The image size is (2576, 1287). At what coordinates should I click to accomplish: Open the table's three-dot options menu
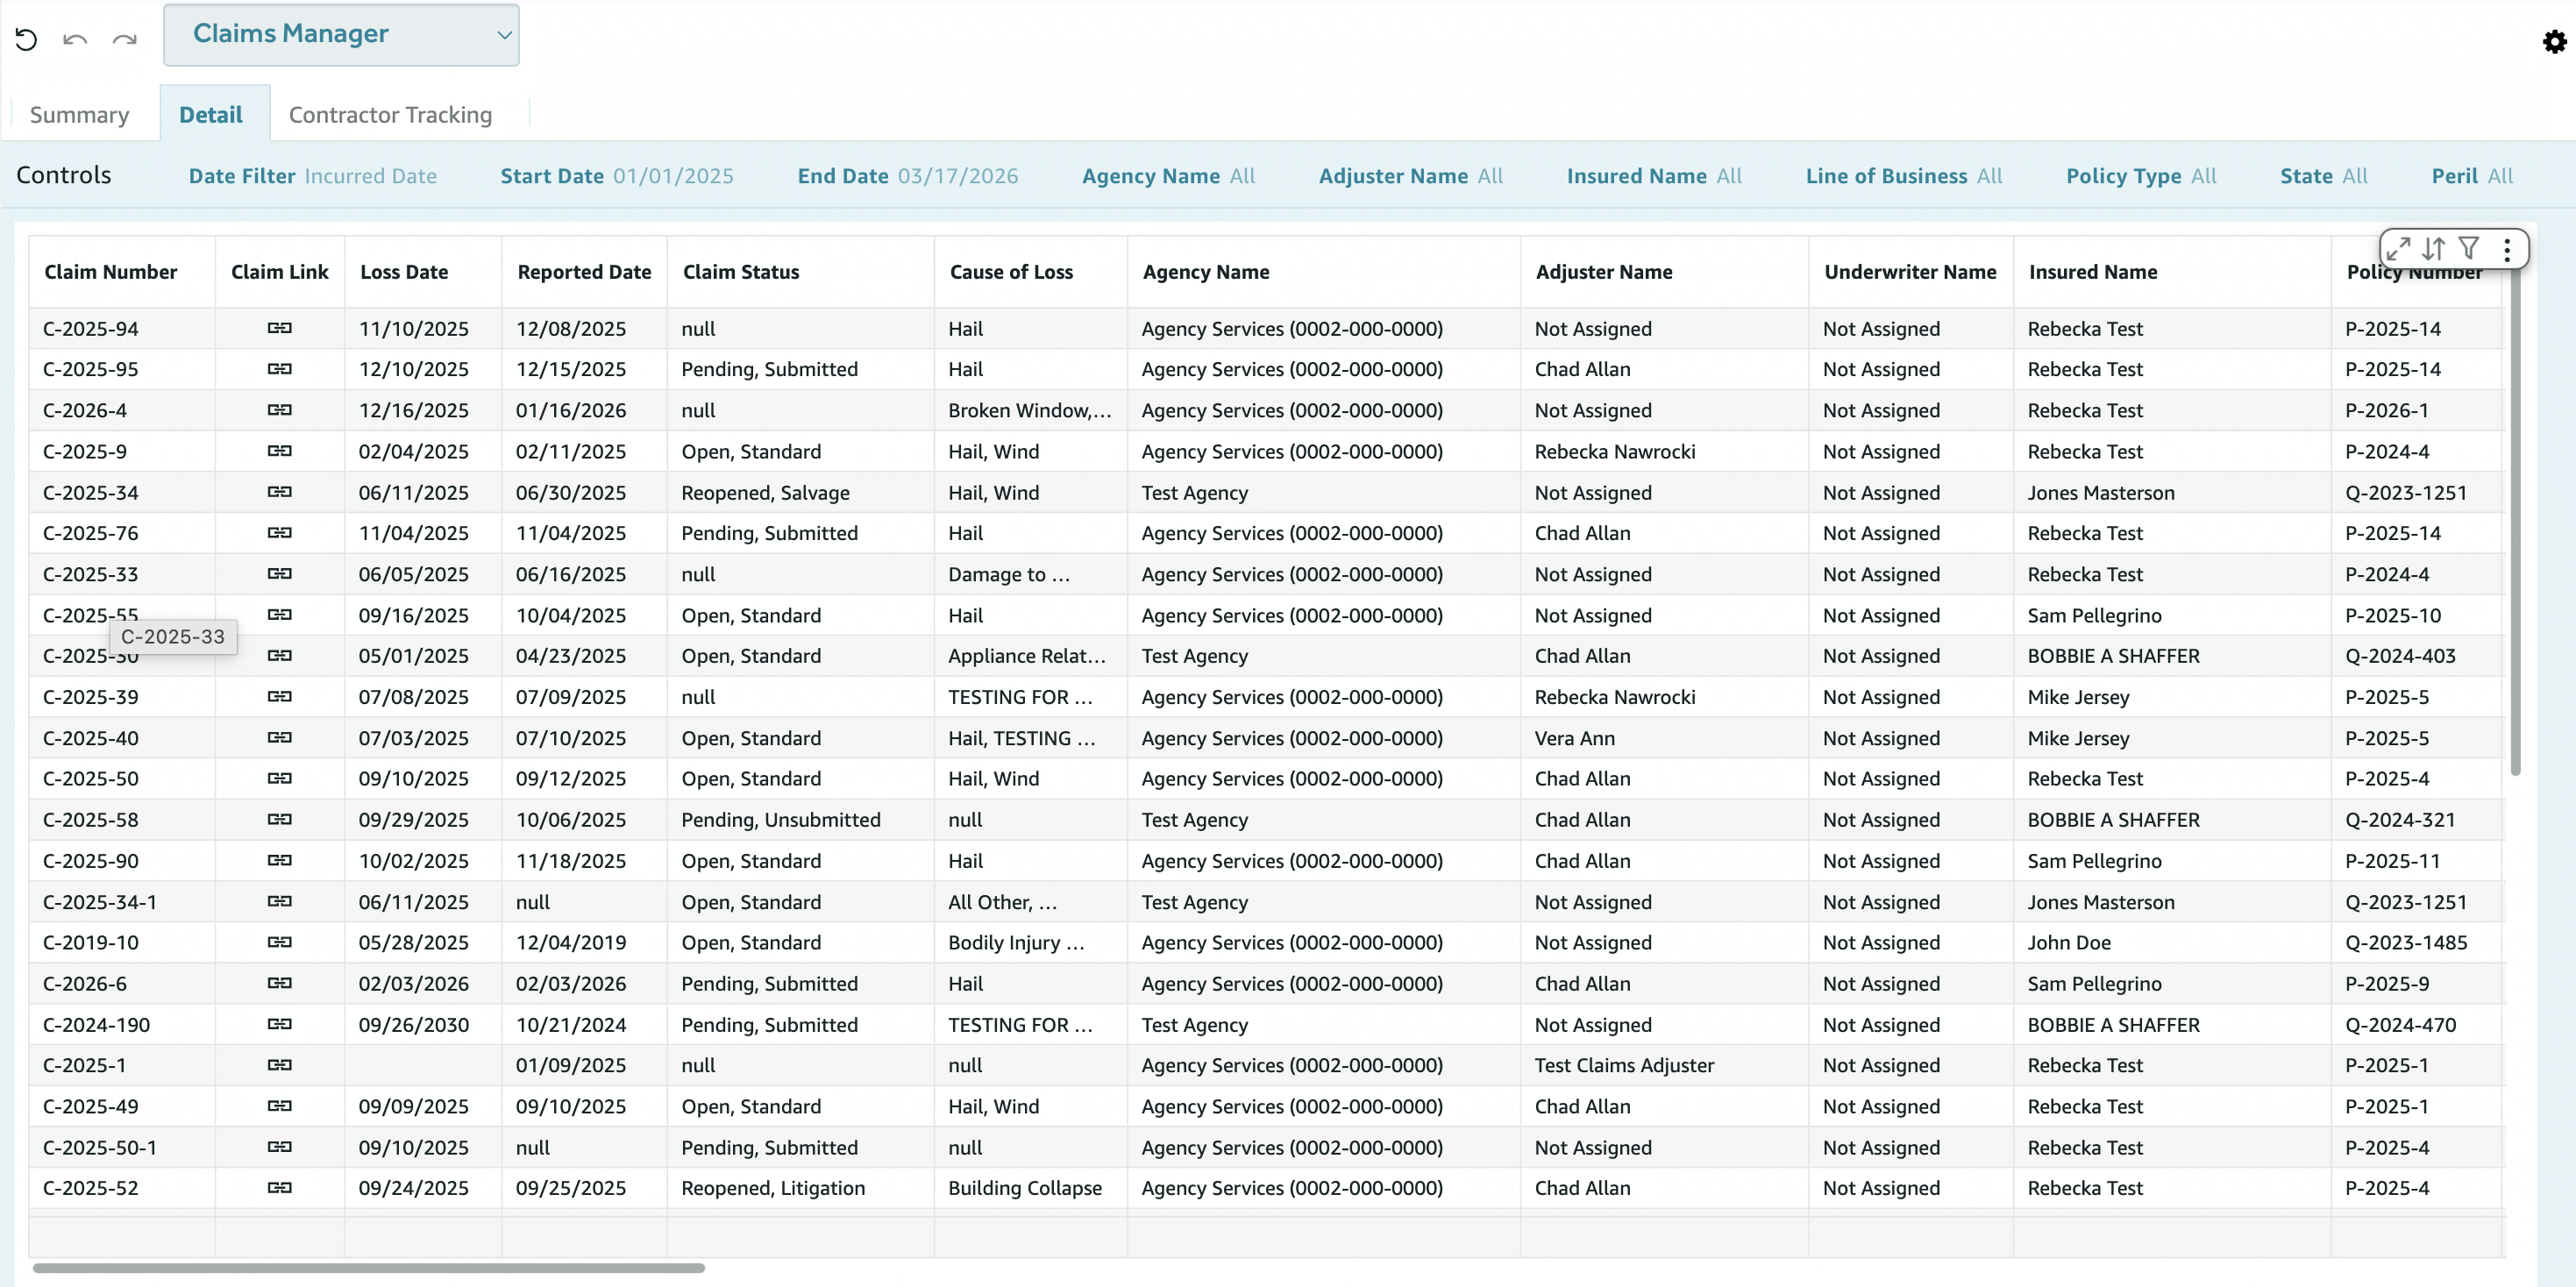(x=2506, y=249)
